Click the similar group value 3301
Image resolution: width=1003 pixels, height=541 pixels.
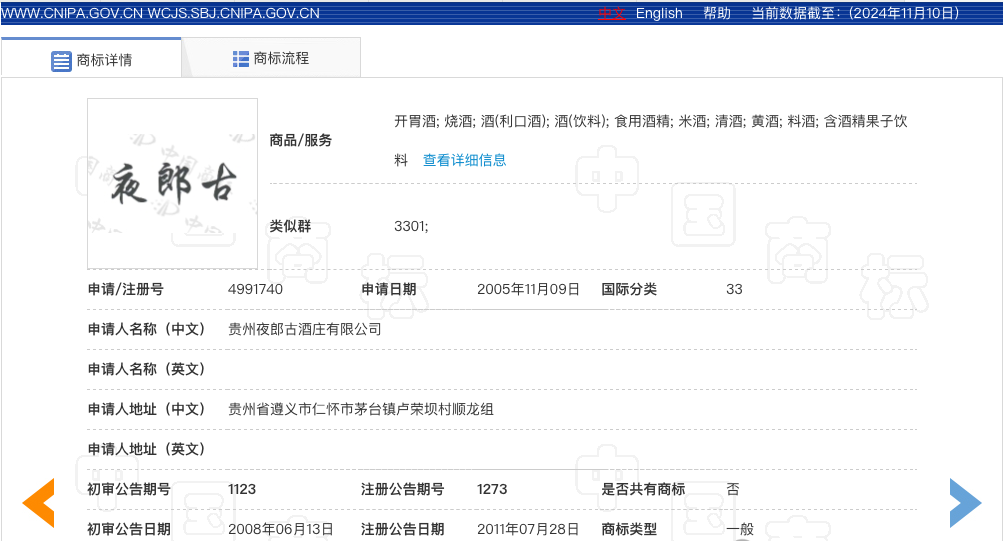411,226
